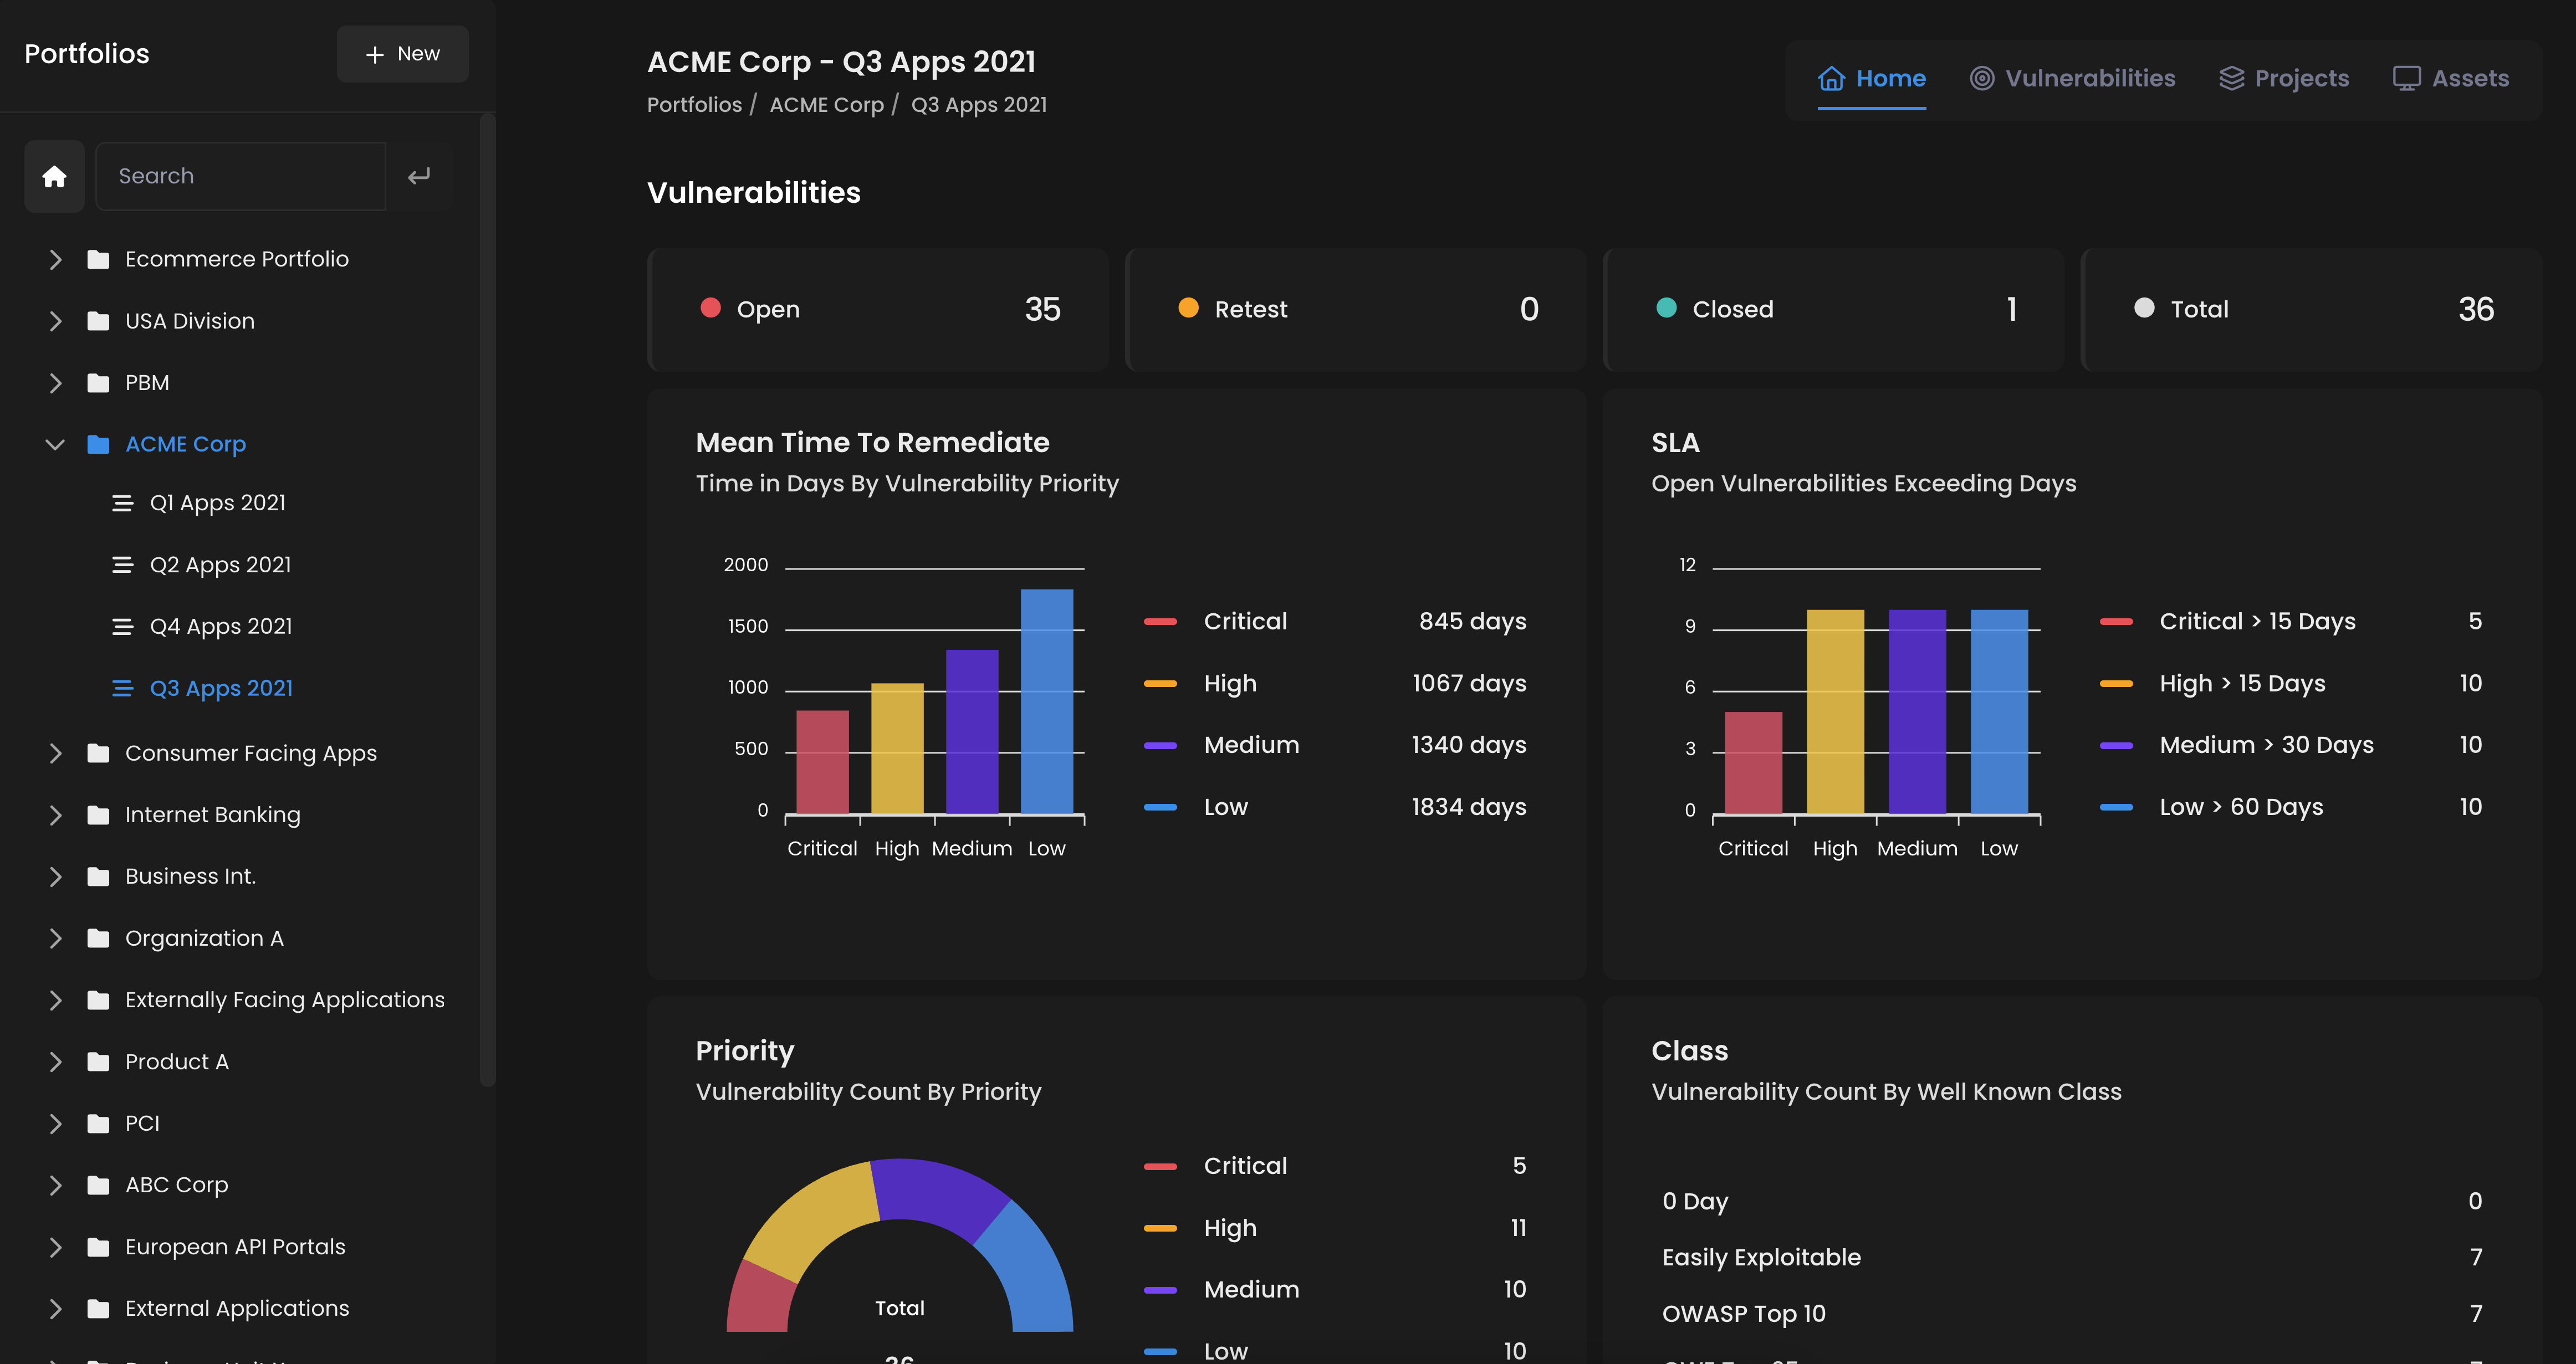Click the blue Q3 Apps 2021 list icon
This screenshot has height=1364, width=2576.
(x=122, y=688)
